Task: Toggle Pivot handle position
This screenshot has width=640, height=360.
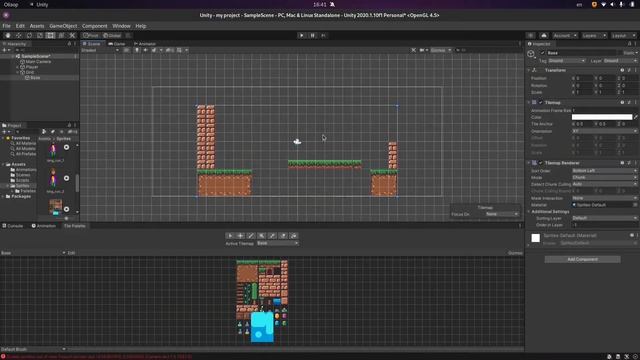Action: tap(91, 36)
